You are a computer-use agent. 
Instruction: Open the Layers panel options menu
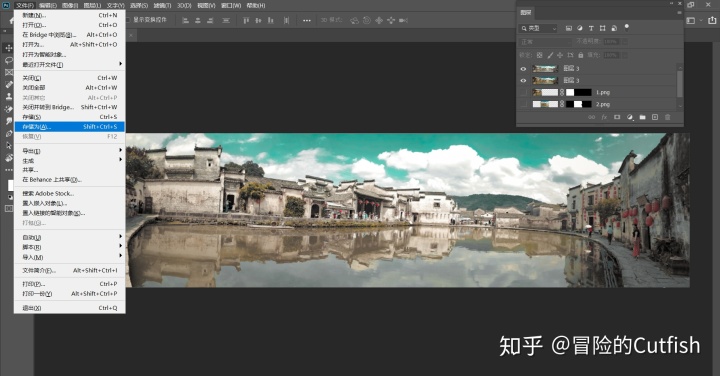pyautogui.click(x=679, y=13)
